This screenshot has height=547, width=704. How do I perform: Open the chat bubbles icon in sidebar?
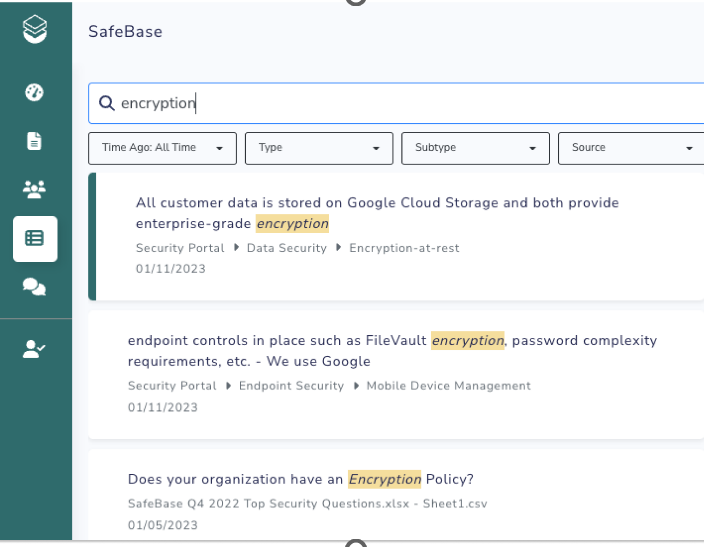pos(35,287)
